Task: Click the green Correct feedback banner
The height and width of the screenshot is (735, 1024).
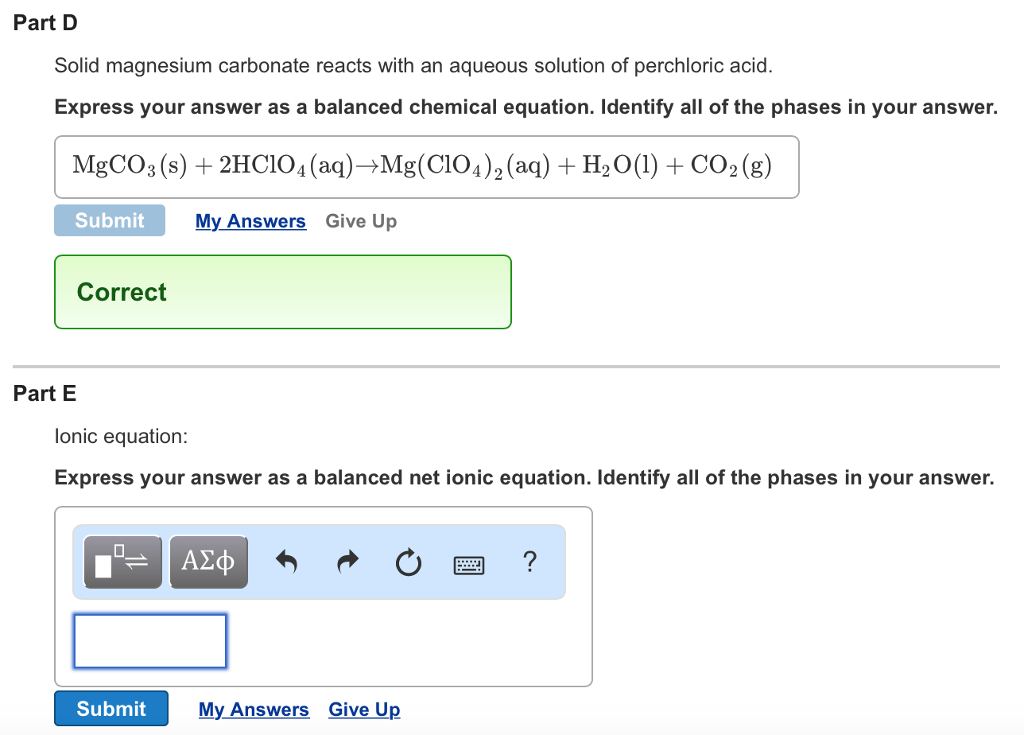Action: [283, 291]
